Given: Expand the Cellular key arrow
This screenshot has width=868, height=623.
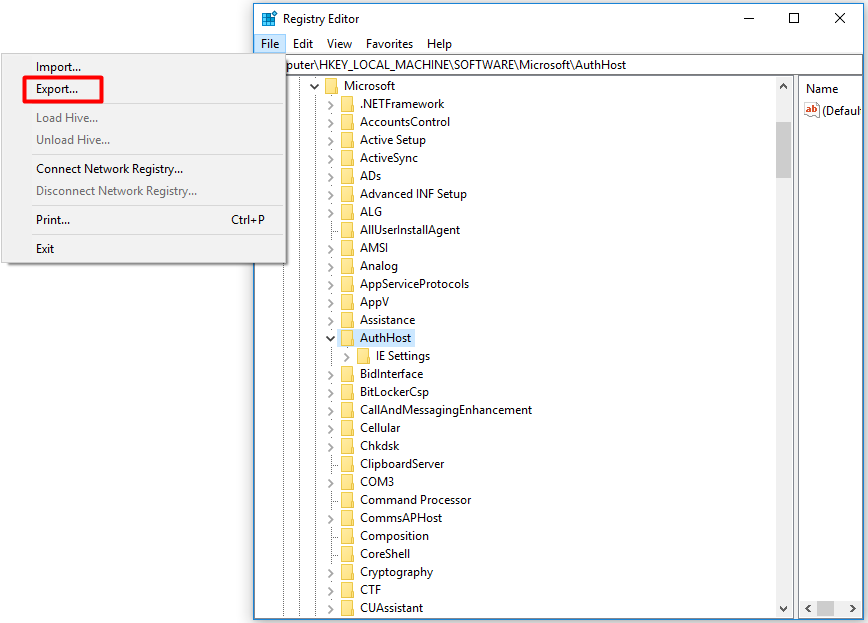Looking at the screenshot, I should [x=331, y=428].
